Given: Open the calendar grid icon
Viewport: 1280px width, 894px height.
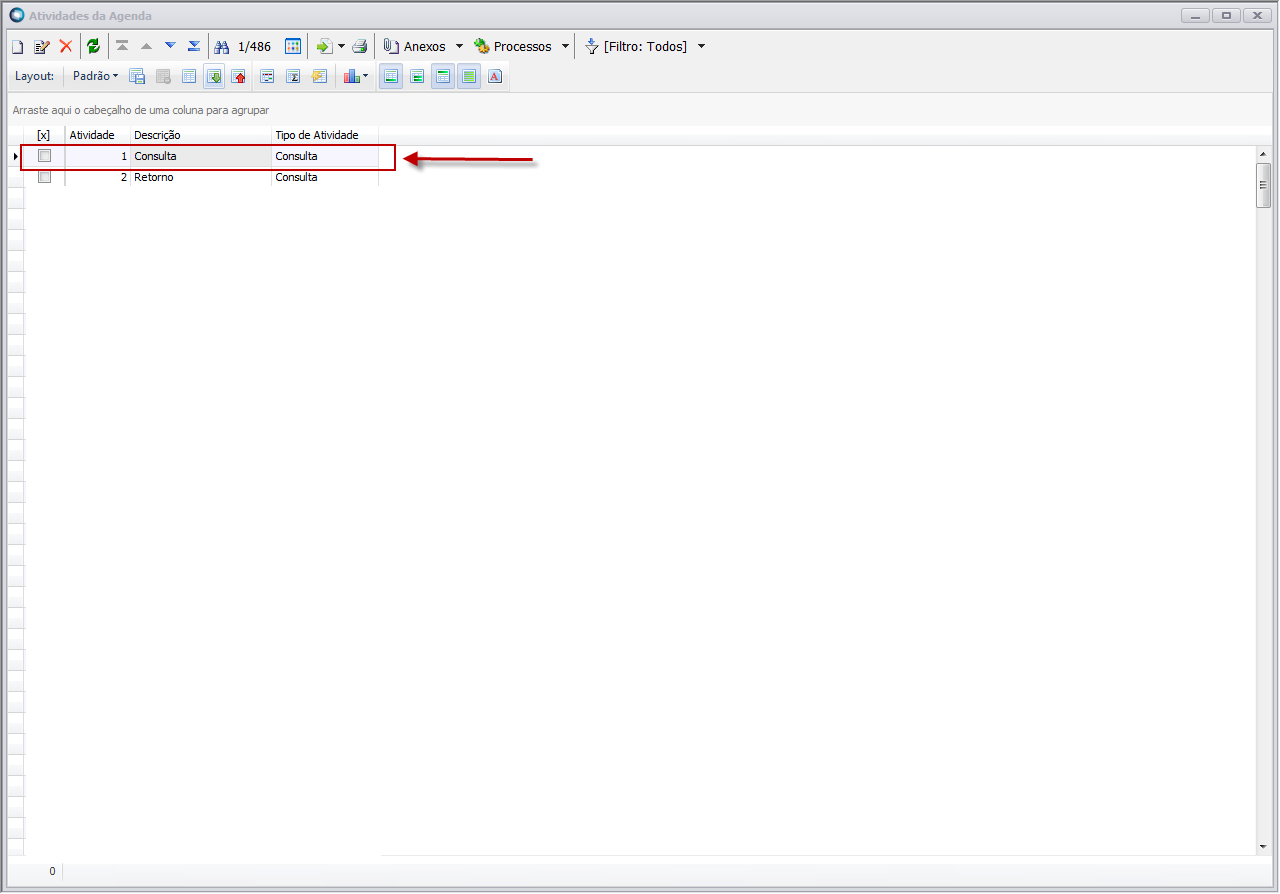Looking at the screenshot, I should point(293,46).
